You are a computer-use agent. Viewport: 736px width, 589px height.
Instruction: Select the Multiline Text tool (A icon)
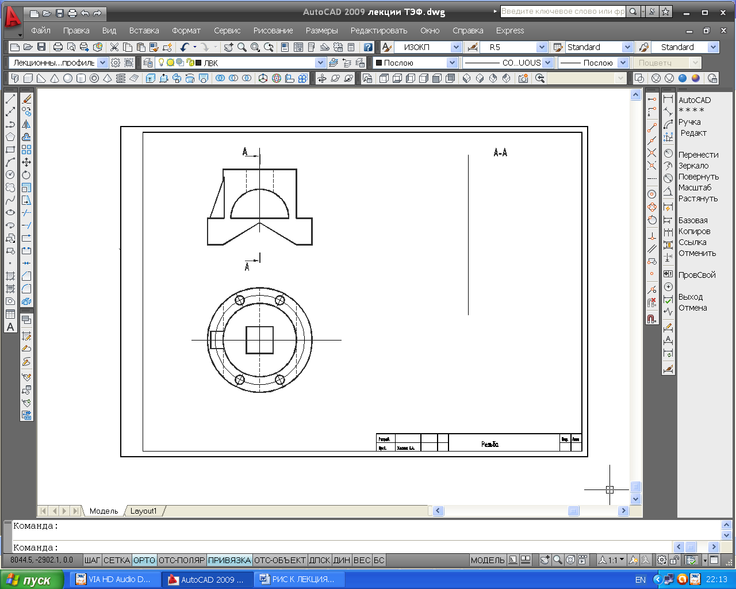pyautogui.click(x=11, y=327)
